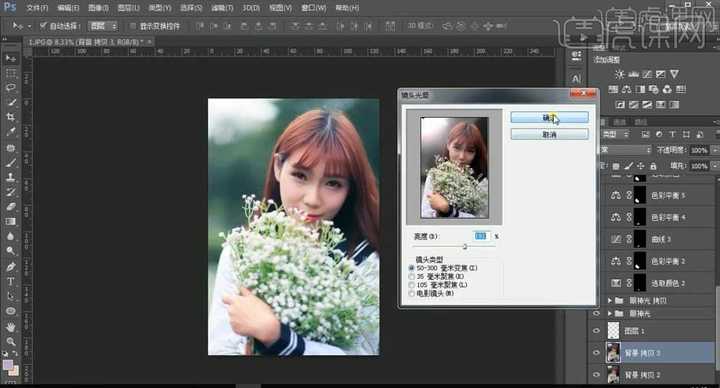
Task: Expand the 眼神光 拷贝 layer group
Action: 610,300
